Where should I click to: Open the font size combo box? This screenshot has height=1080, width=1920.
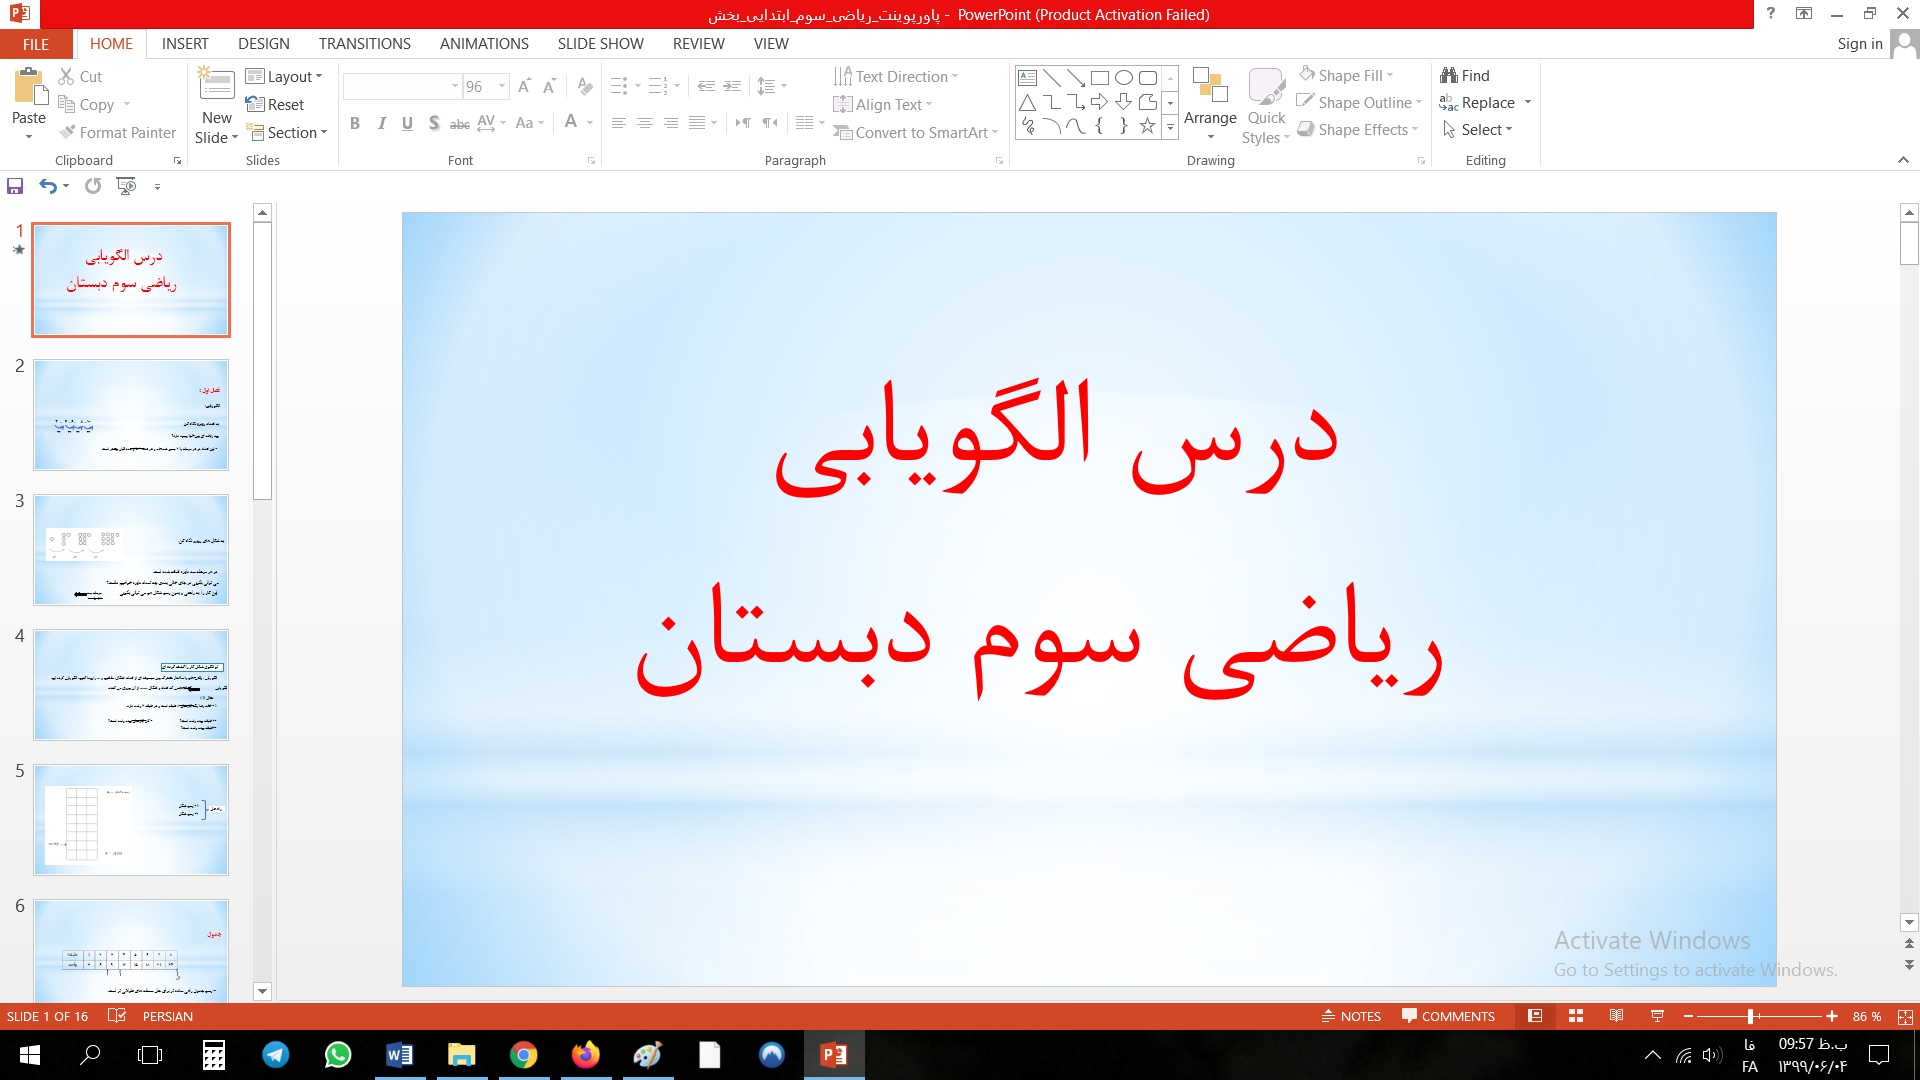click(x=485, y=87)
